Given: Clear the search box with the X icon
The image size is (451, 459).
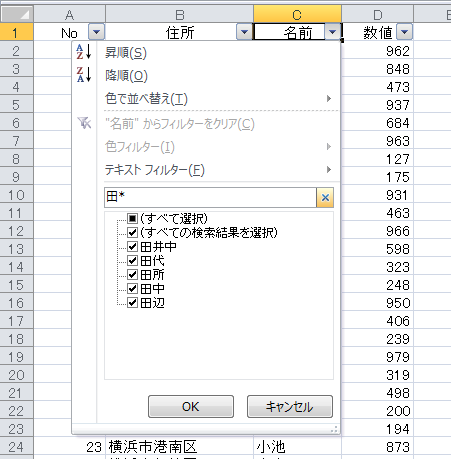Looking at the screenshot, I should 325,197.
